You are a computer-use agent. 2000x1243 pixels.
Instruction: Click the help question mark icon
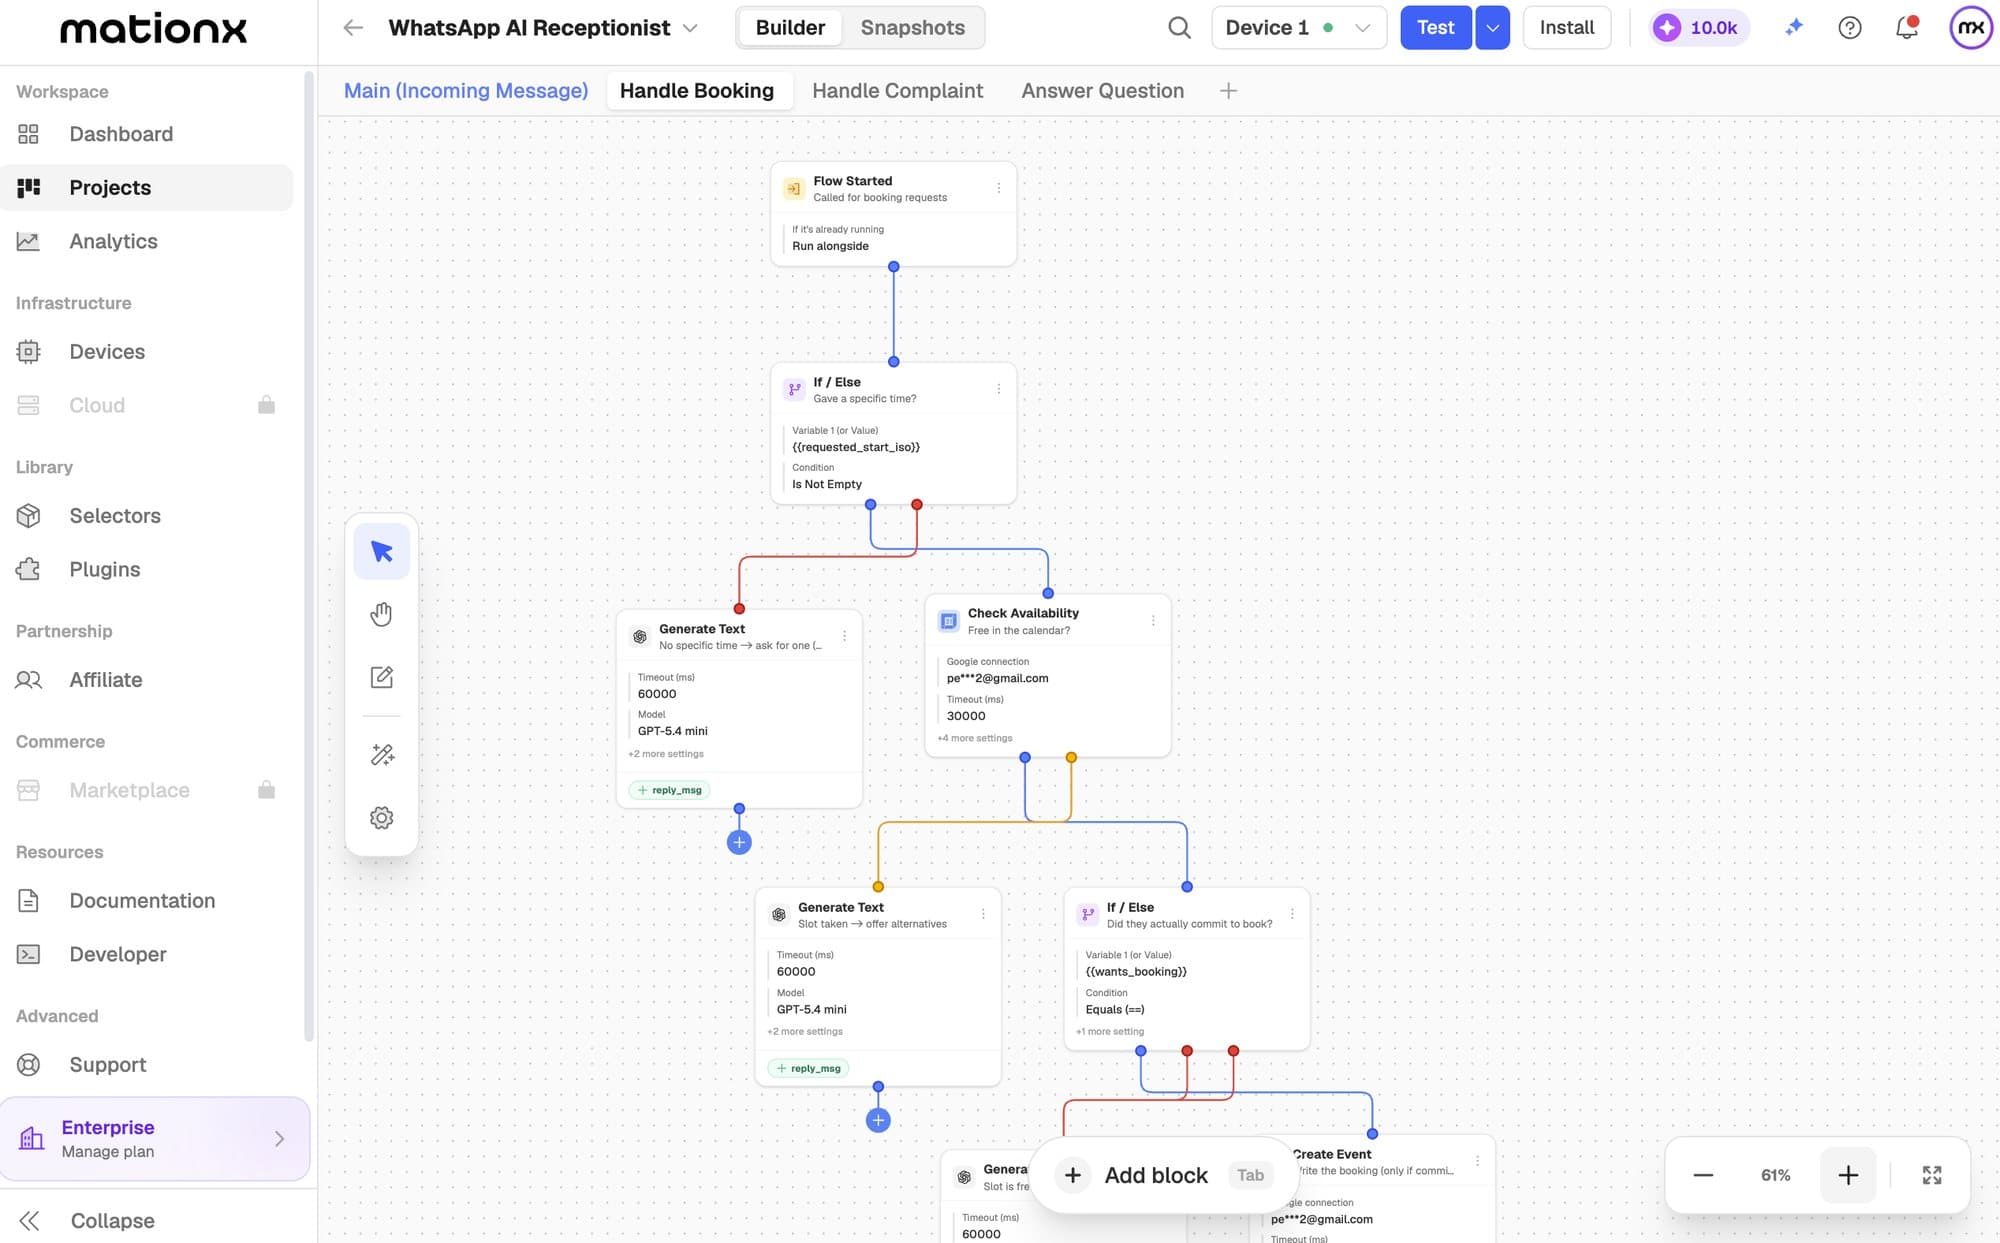click(x=1850, y=28)
